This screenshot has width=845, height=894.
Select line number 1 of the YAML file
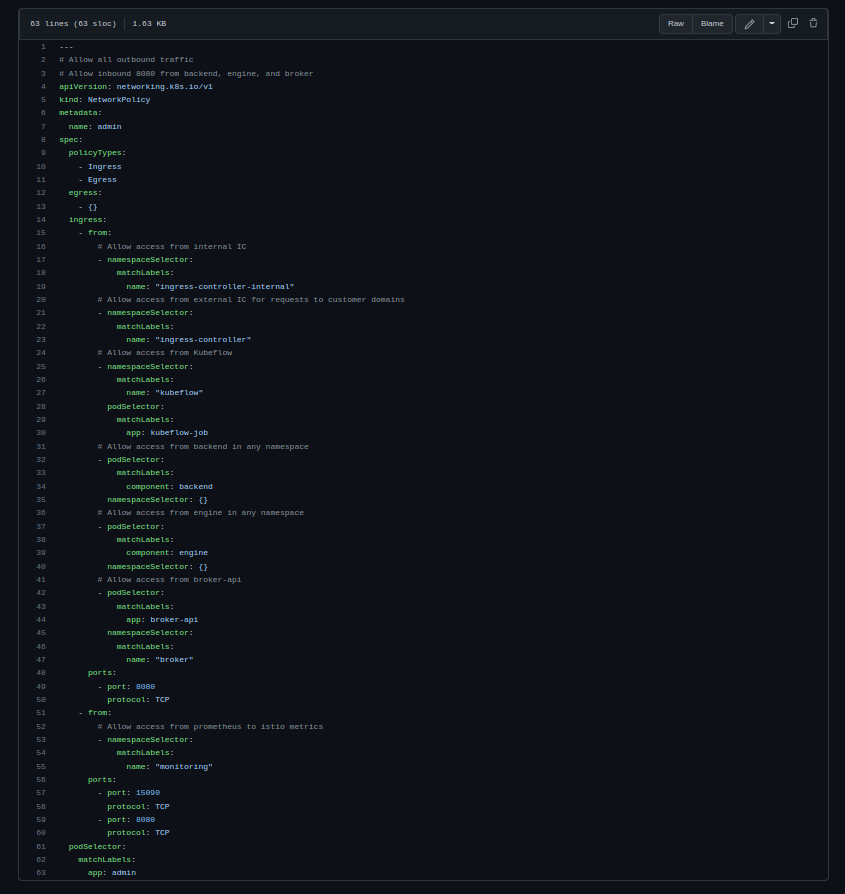pos(42,46)
